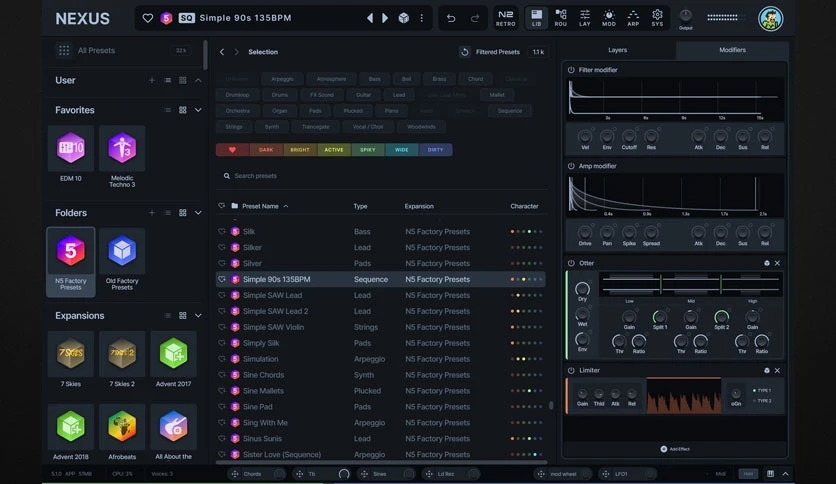This screenshot has width=836, height=484.
Task: Open the LAY layers view
Action: 585,18
